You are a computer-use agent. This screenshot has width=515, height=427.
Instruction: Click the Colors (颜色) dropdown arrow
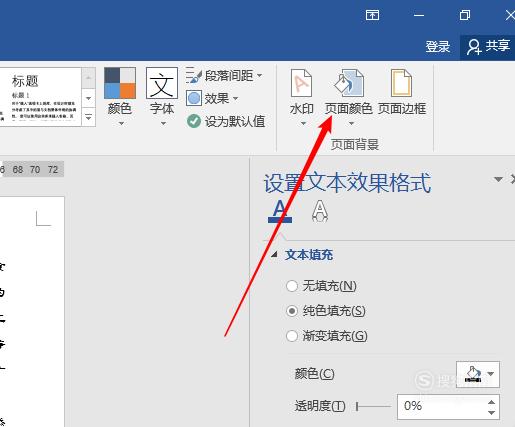(121, 124)
